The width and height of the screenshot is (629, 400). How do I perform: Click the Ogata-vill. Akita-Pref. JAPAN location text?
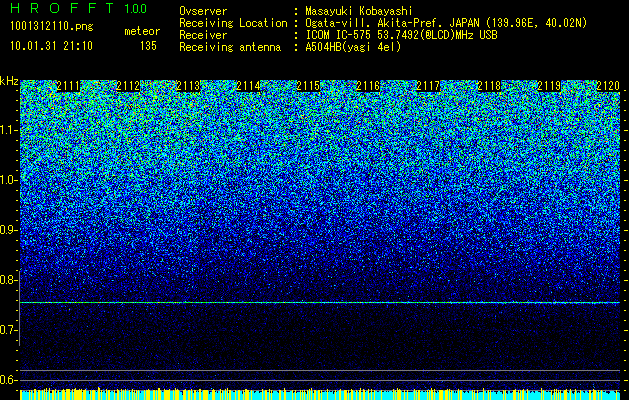click(446, 23)
